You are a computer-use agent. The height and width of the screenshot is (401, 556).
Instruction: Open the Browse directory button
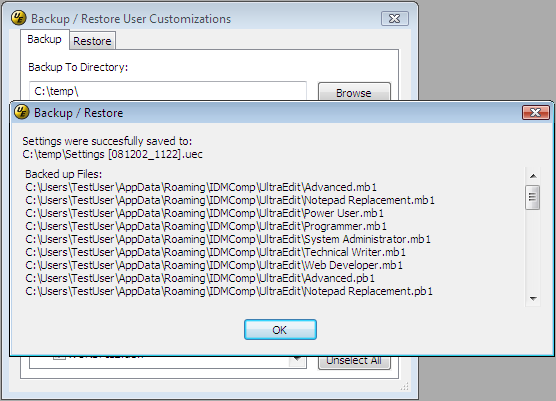click(354, 92)
